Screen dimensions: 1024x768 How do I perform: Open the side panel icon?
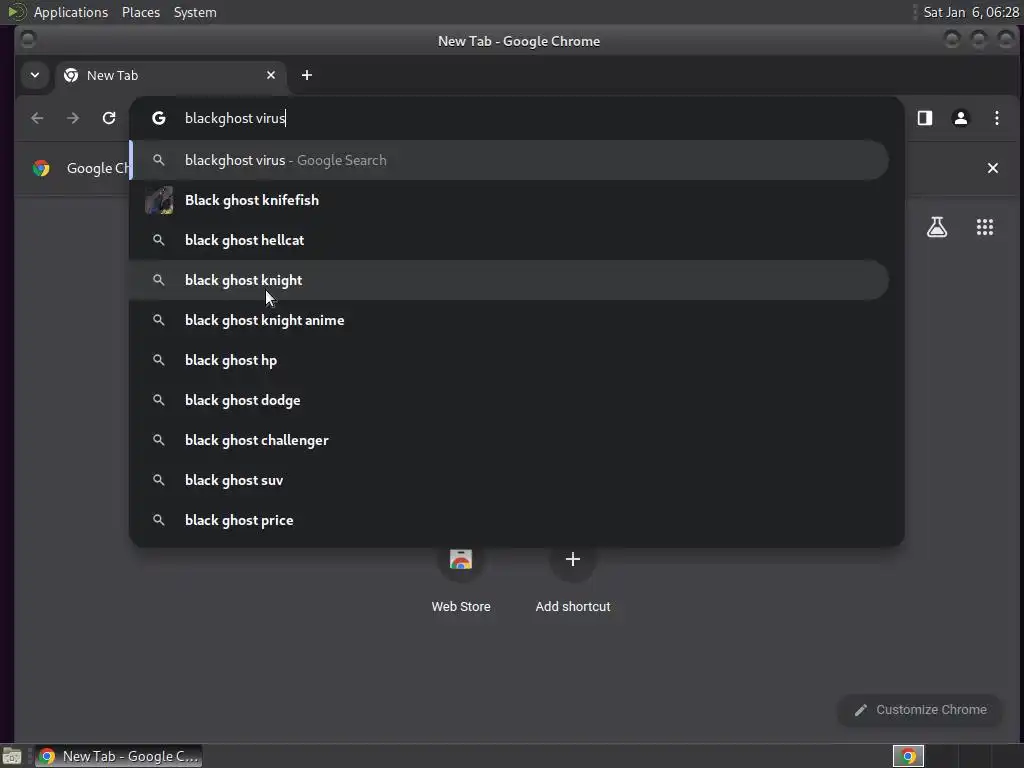coord(925,118)
